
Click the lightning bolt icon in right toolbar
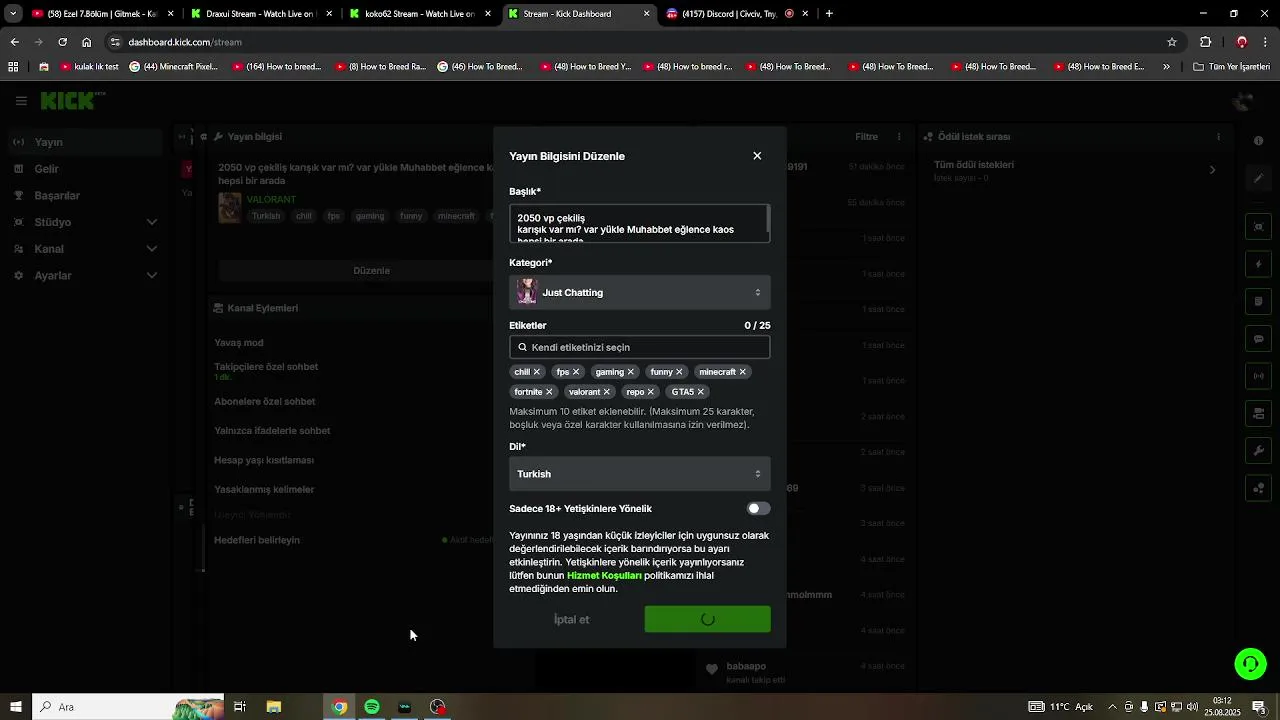[1259, 265]
